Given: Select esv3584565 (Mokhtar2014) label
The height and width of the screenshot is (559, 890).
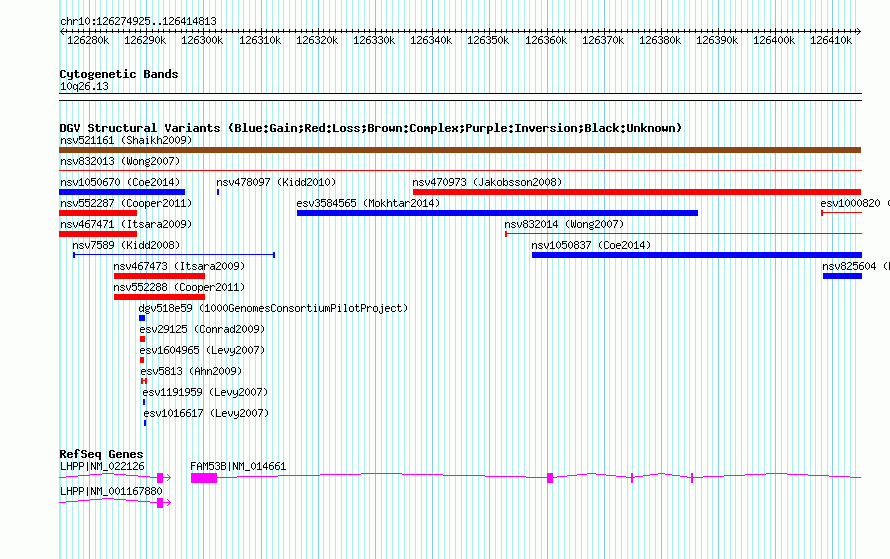Looking at the screenshot, I should pyautogui.click(x=368, y=203).
